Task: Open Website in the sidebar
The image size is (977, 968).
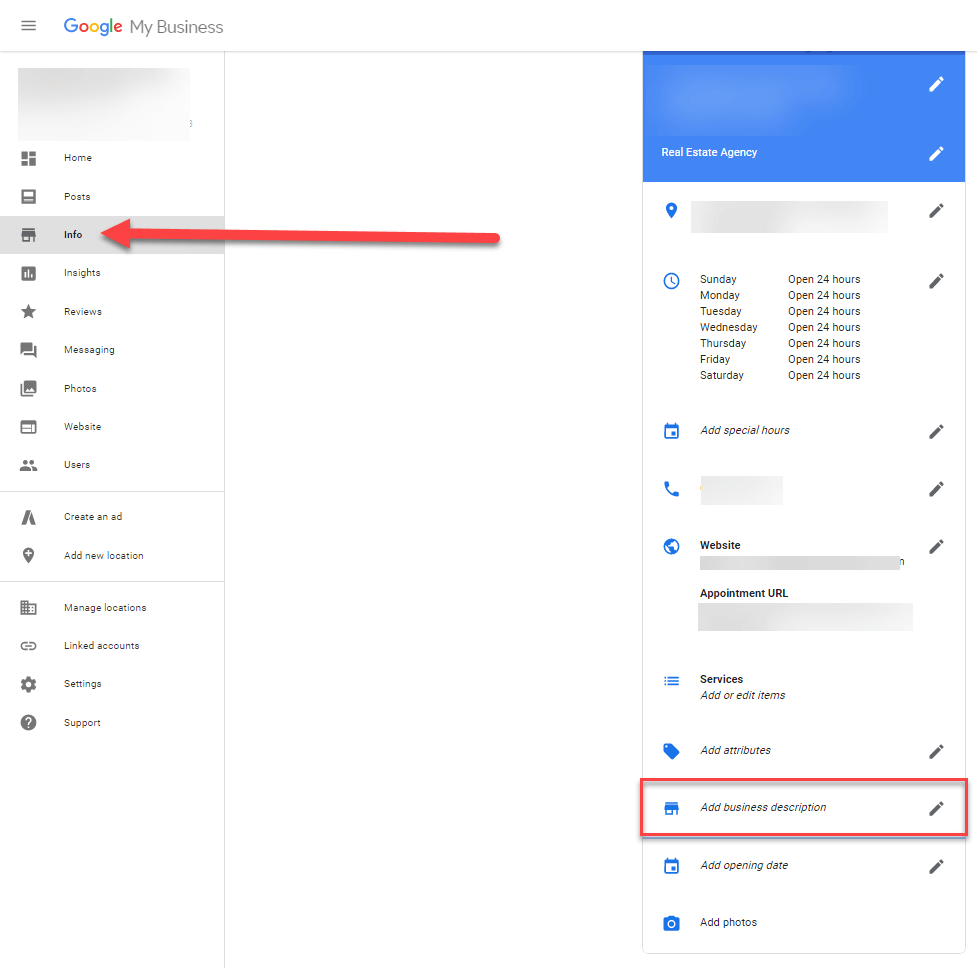Action: click(x=112, y=427)
